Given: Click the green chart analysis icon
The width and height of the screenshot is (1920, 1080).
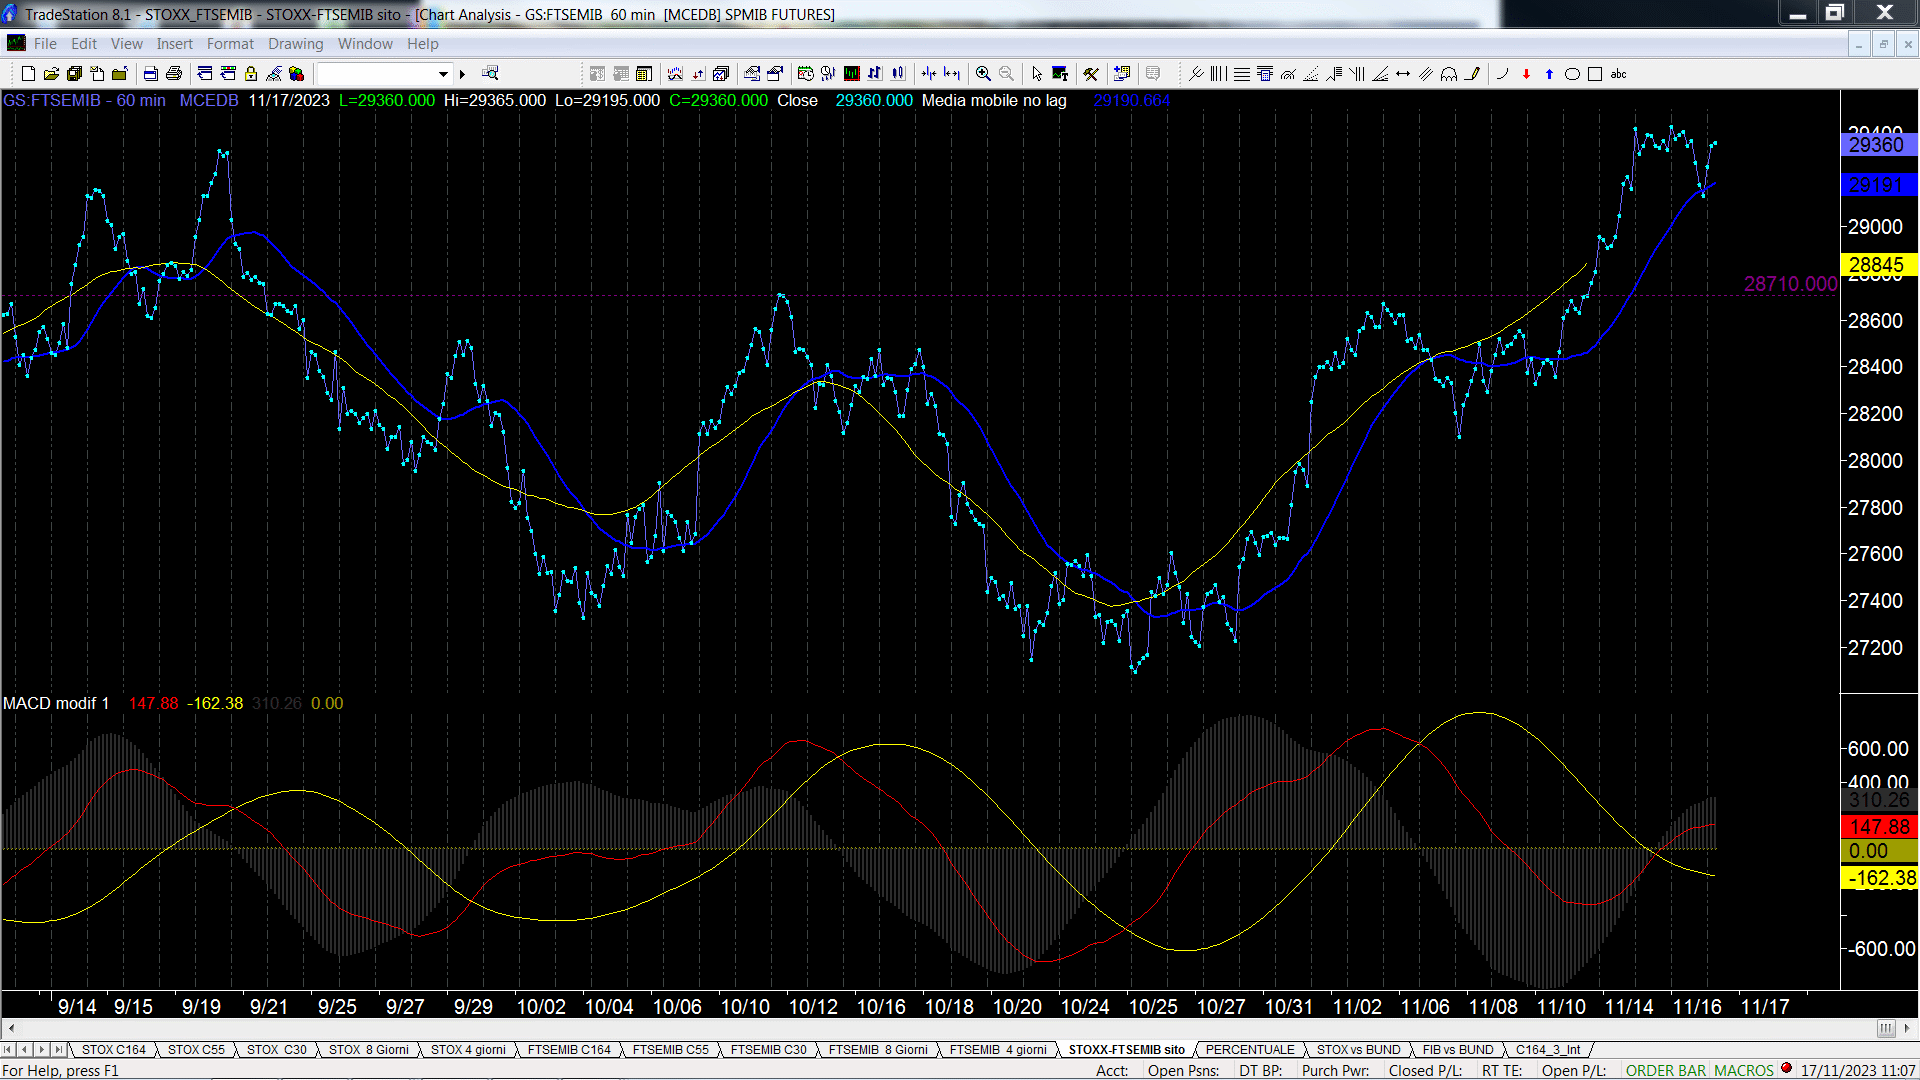Looking at the screenshot, I should click(x=852, y=73).
